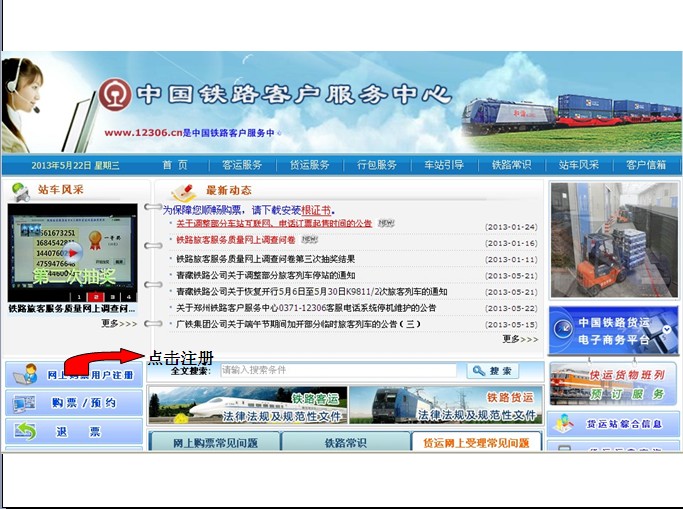Open 快运货物班列预订服务 banner
Image resolution: width=683 pixels, height=509 pixels.
coord(614,384)
